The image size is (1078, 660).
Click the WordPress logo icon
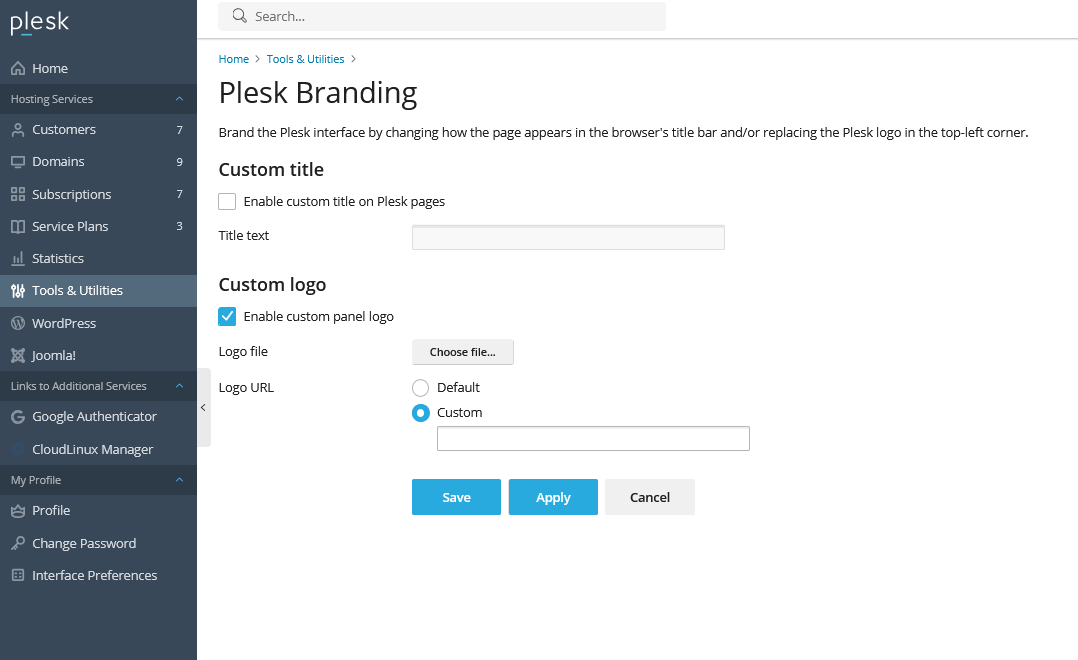tap(18, 323)
